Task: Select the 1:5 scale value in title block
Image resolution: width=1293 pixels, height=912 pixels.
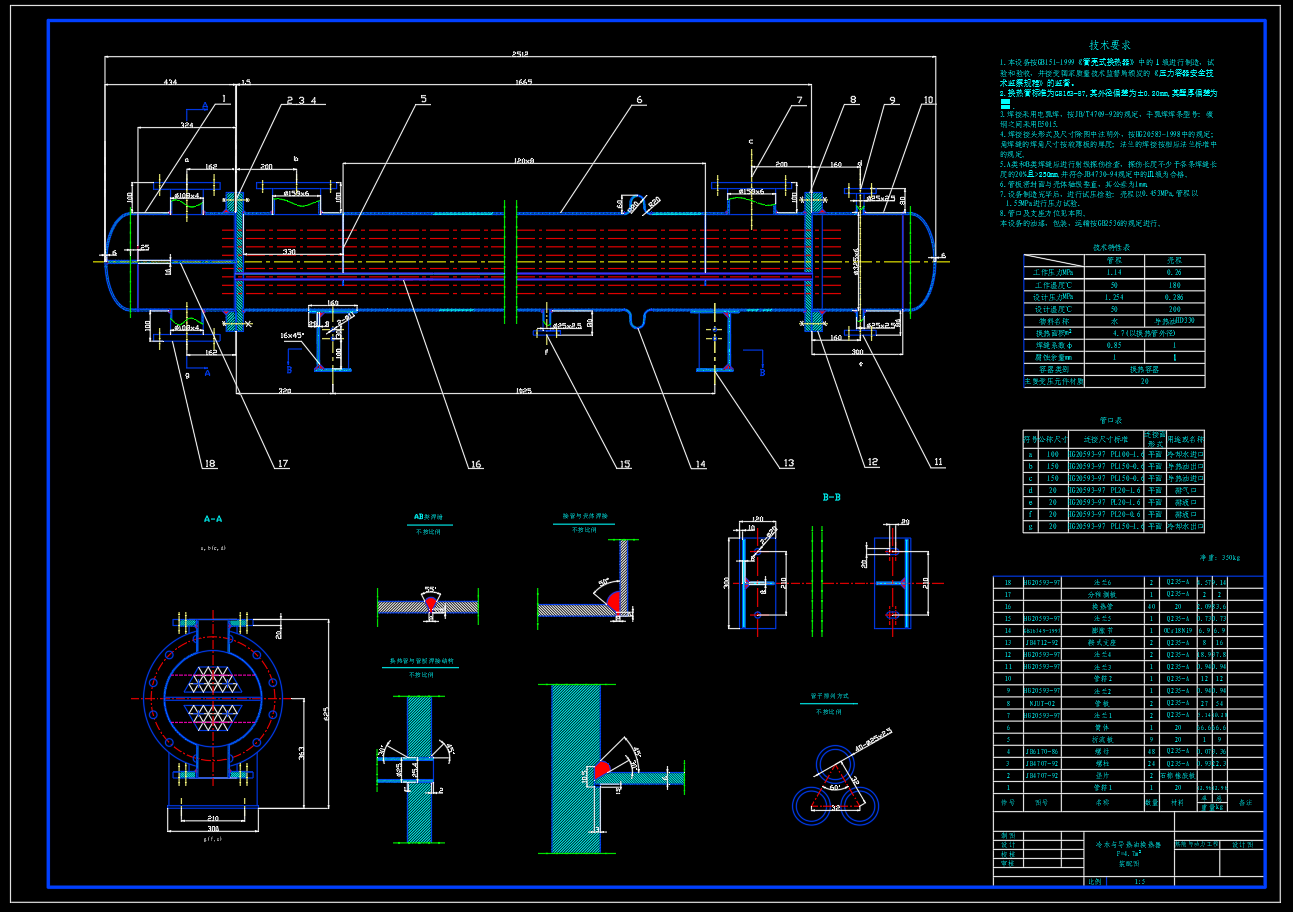Action: [1140, 882]
